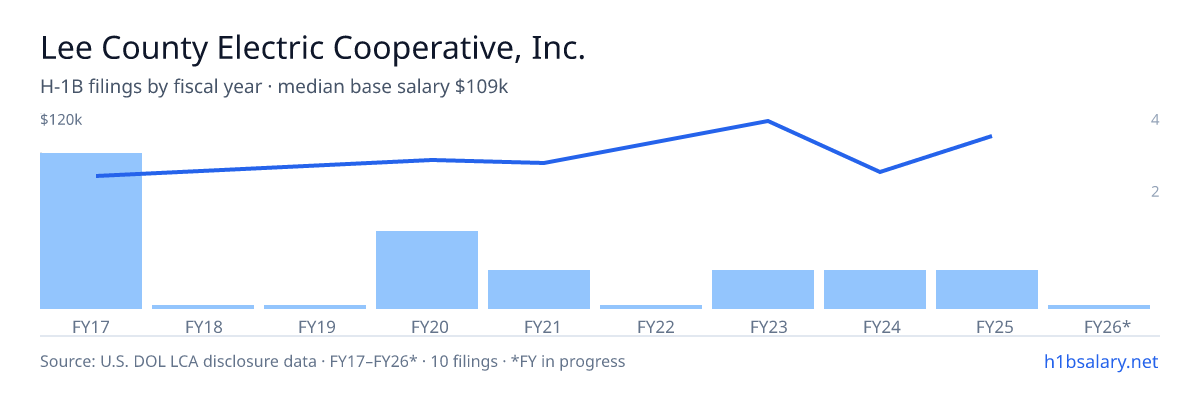Click the salary line dip at FY24

[x=879, y=172]
